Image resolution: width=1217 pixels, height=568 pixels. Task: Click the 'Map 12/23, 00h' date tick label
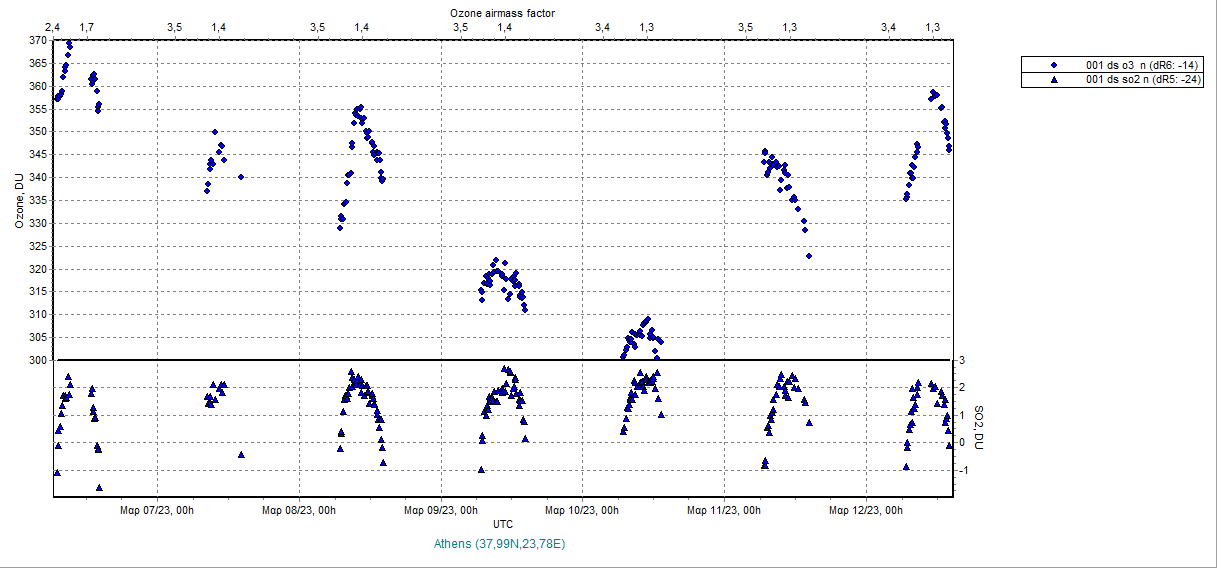click(x=866, y=510)
